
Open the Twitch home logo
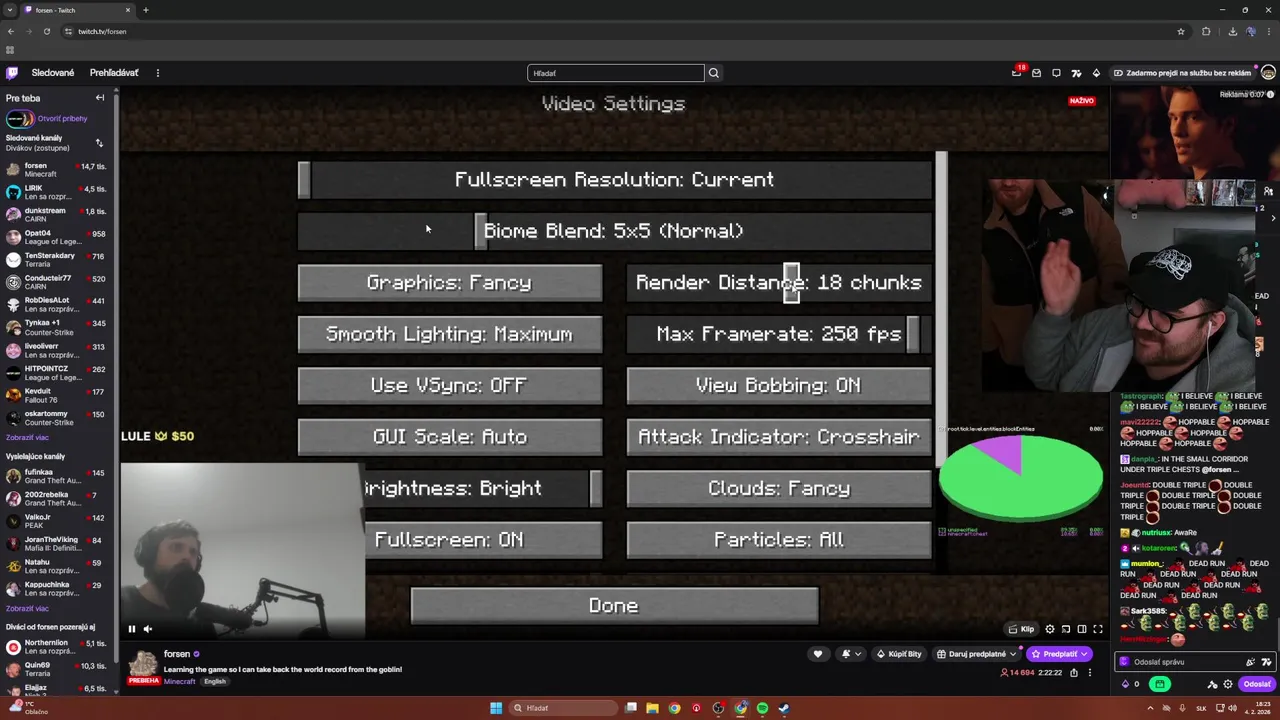(x=12, y=73)
